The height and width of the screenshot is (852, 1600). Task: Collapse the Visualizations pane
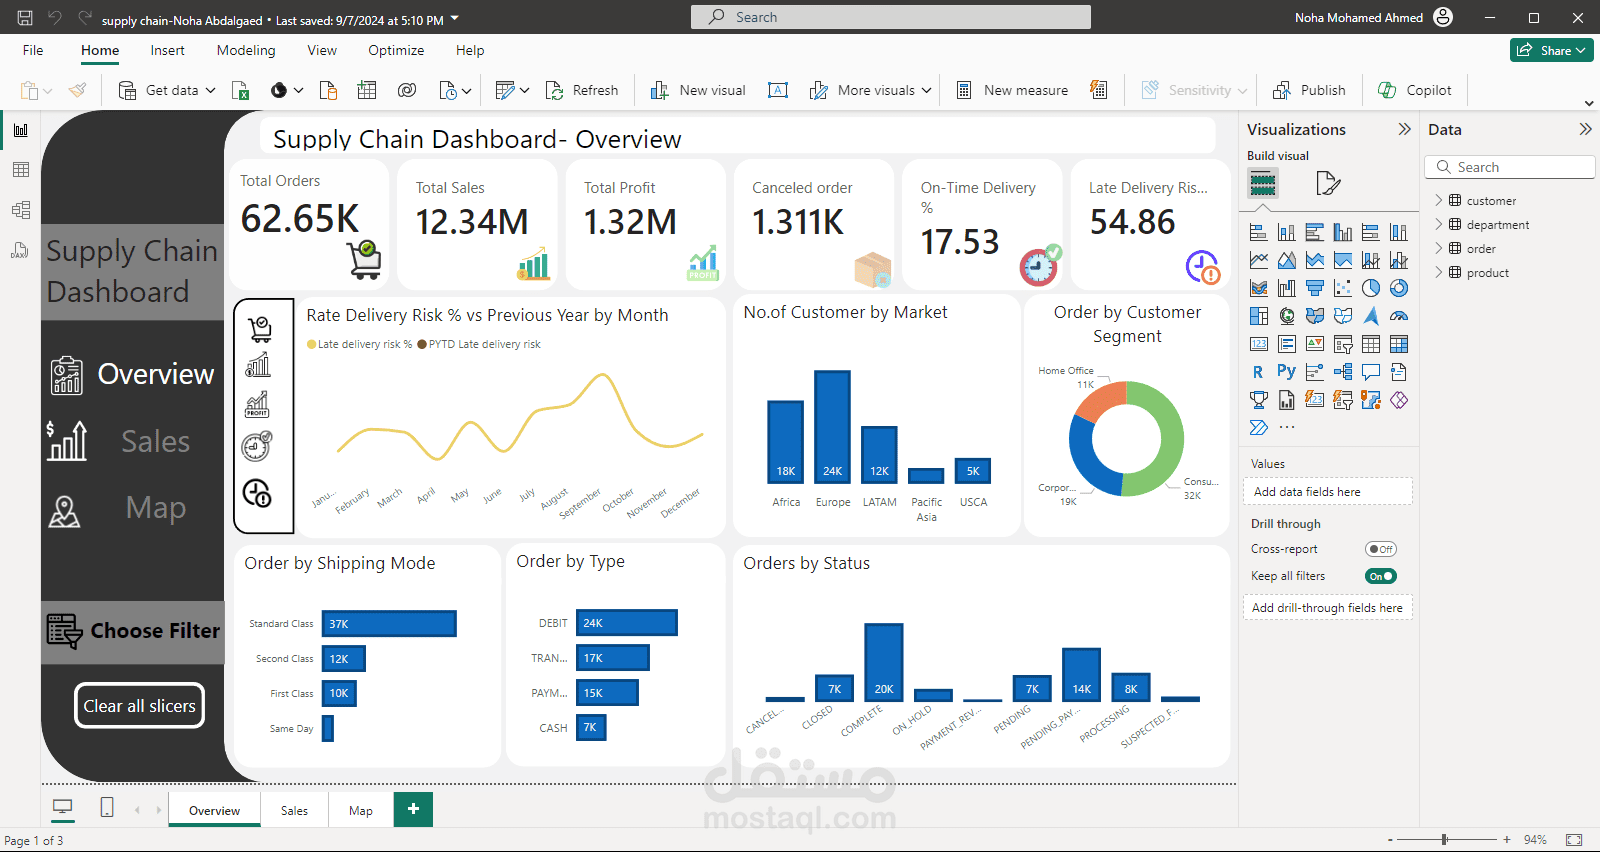tap(1404, 129)
